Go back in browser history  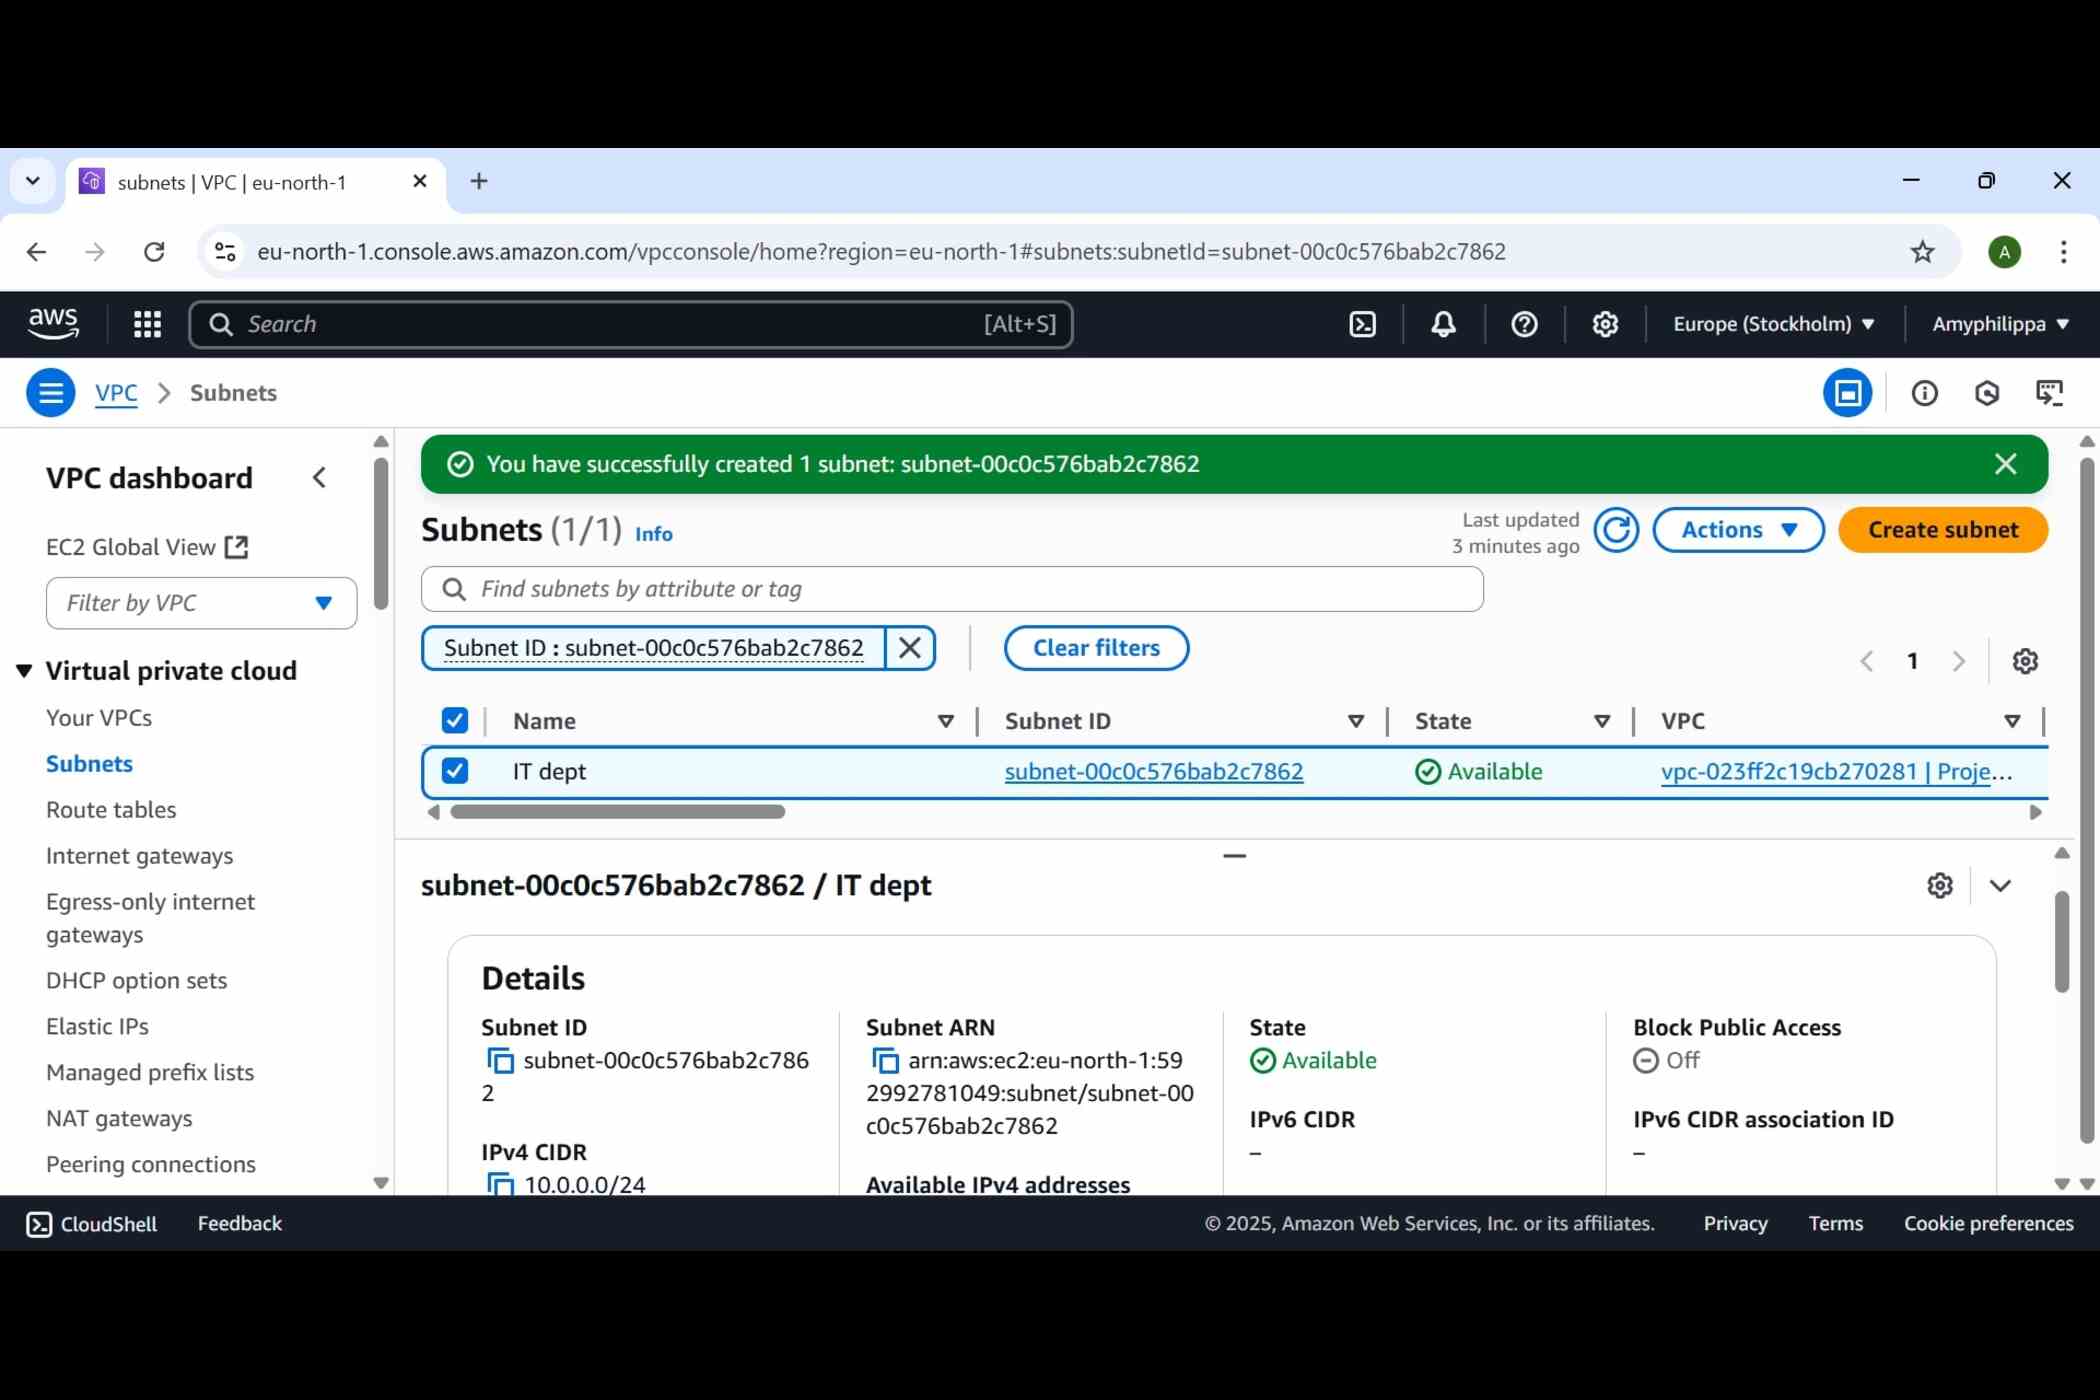coord(36,252)
